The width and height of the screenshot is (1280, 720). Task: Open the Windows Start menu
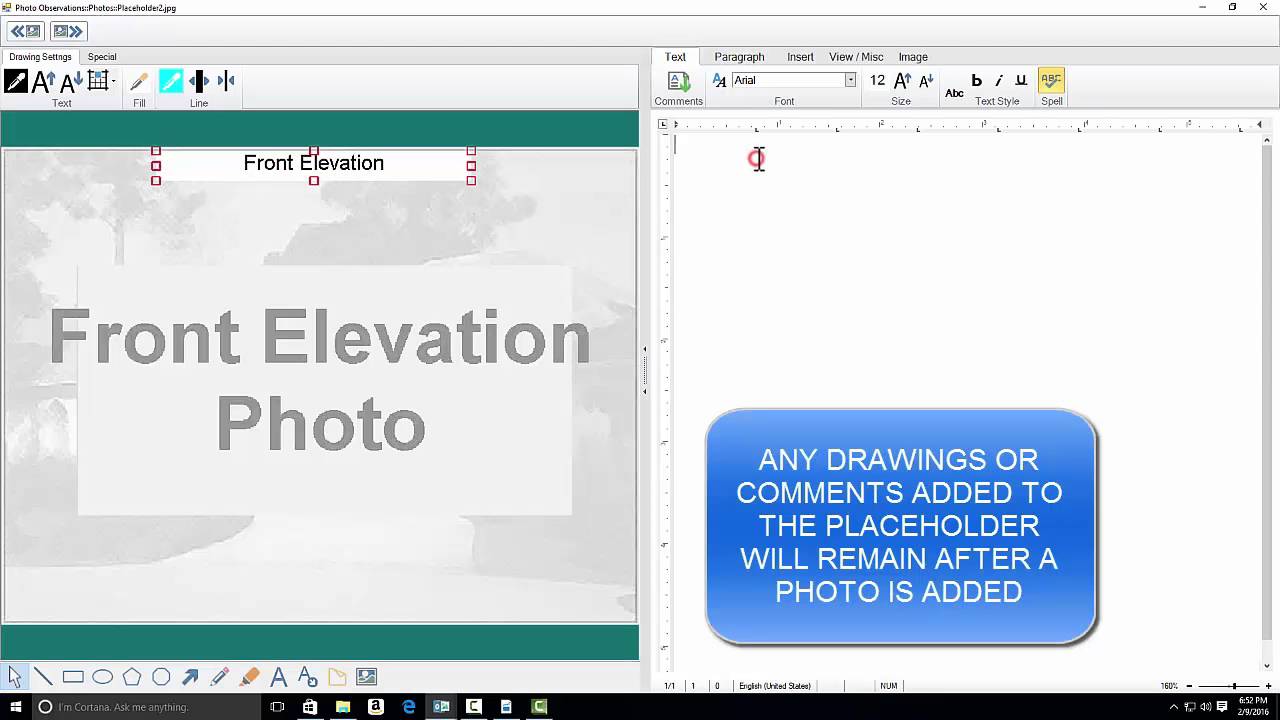tap(15, 707)
